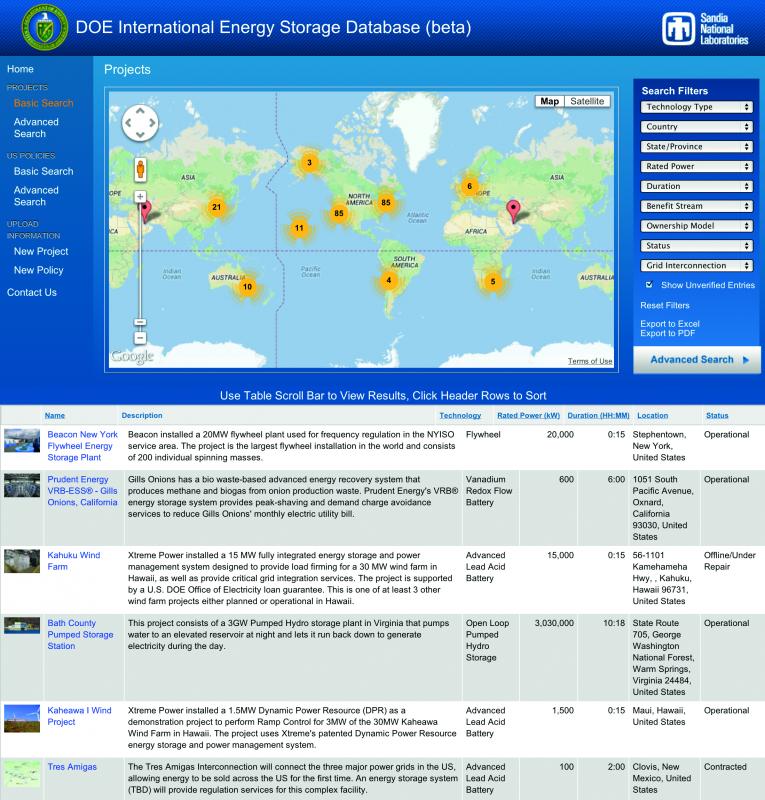
Task: Click the Advanced Search button
Action: (x=697, y=360)
